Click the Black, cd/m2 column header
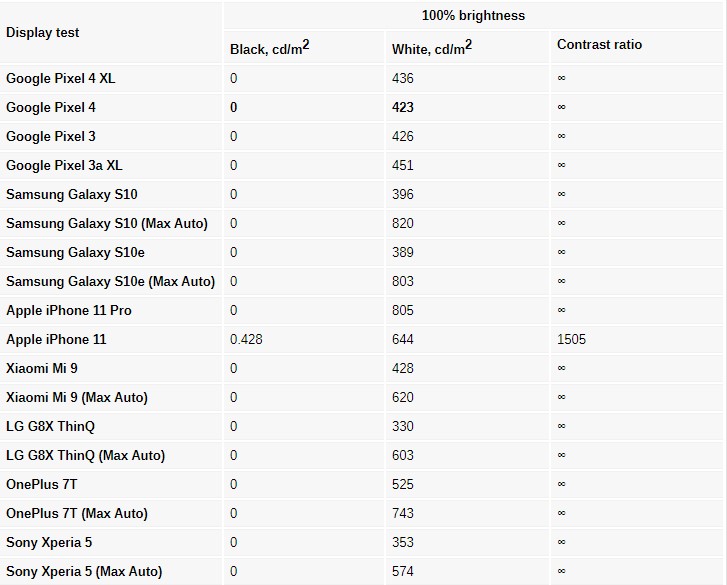727x585 pixels. tap(269, 48)
